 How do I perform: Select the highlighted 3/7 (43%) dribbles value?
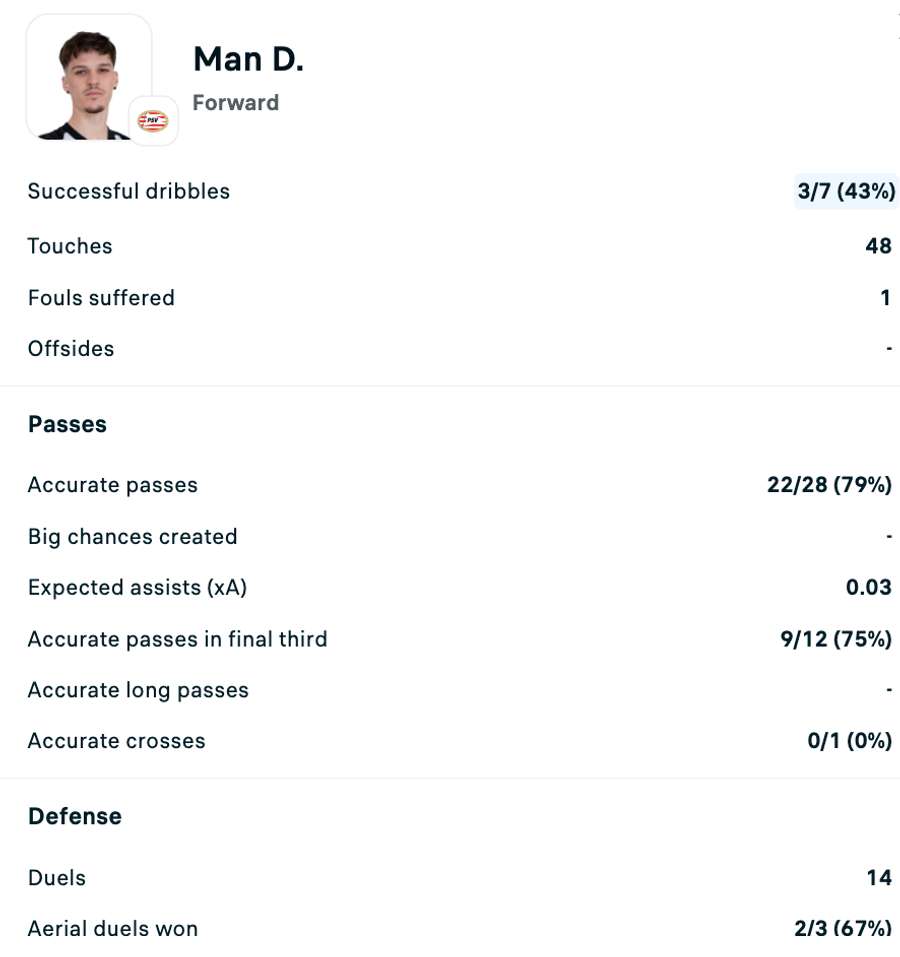[x=846, y=191]
